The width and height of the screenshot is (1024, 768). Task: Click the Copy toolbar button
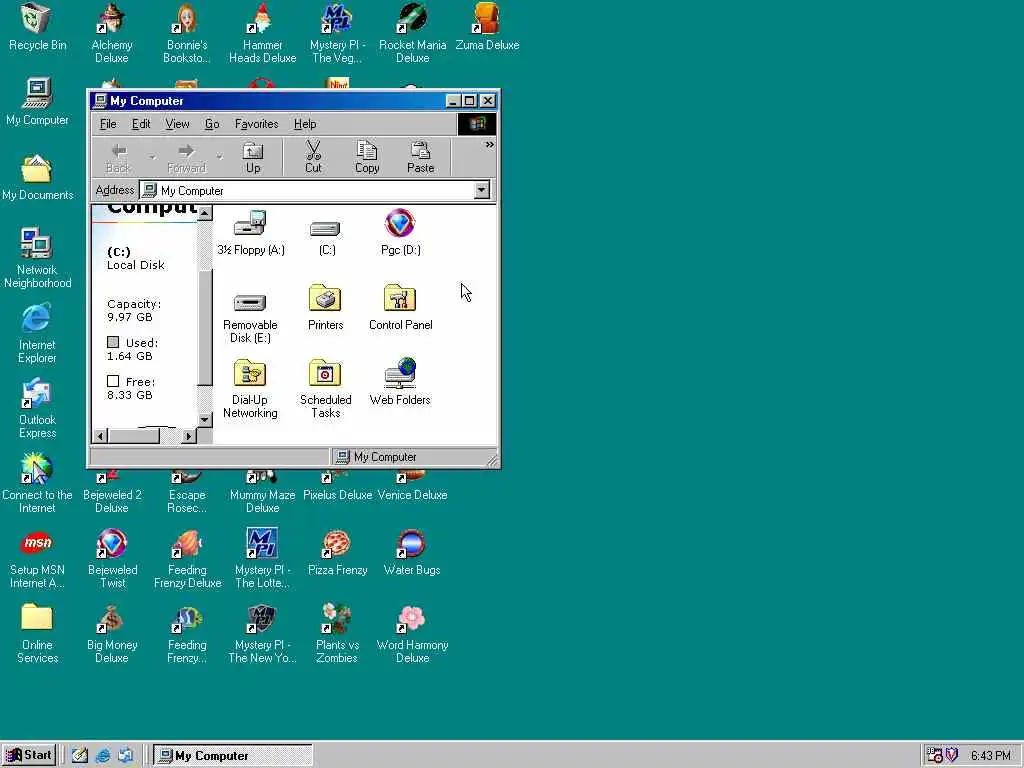tap(367, 157)
